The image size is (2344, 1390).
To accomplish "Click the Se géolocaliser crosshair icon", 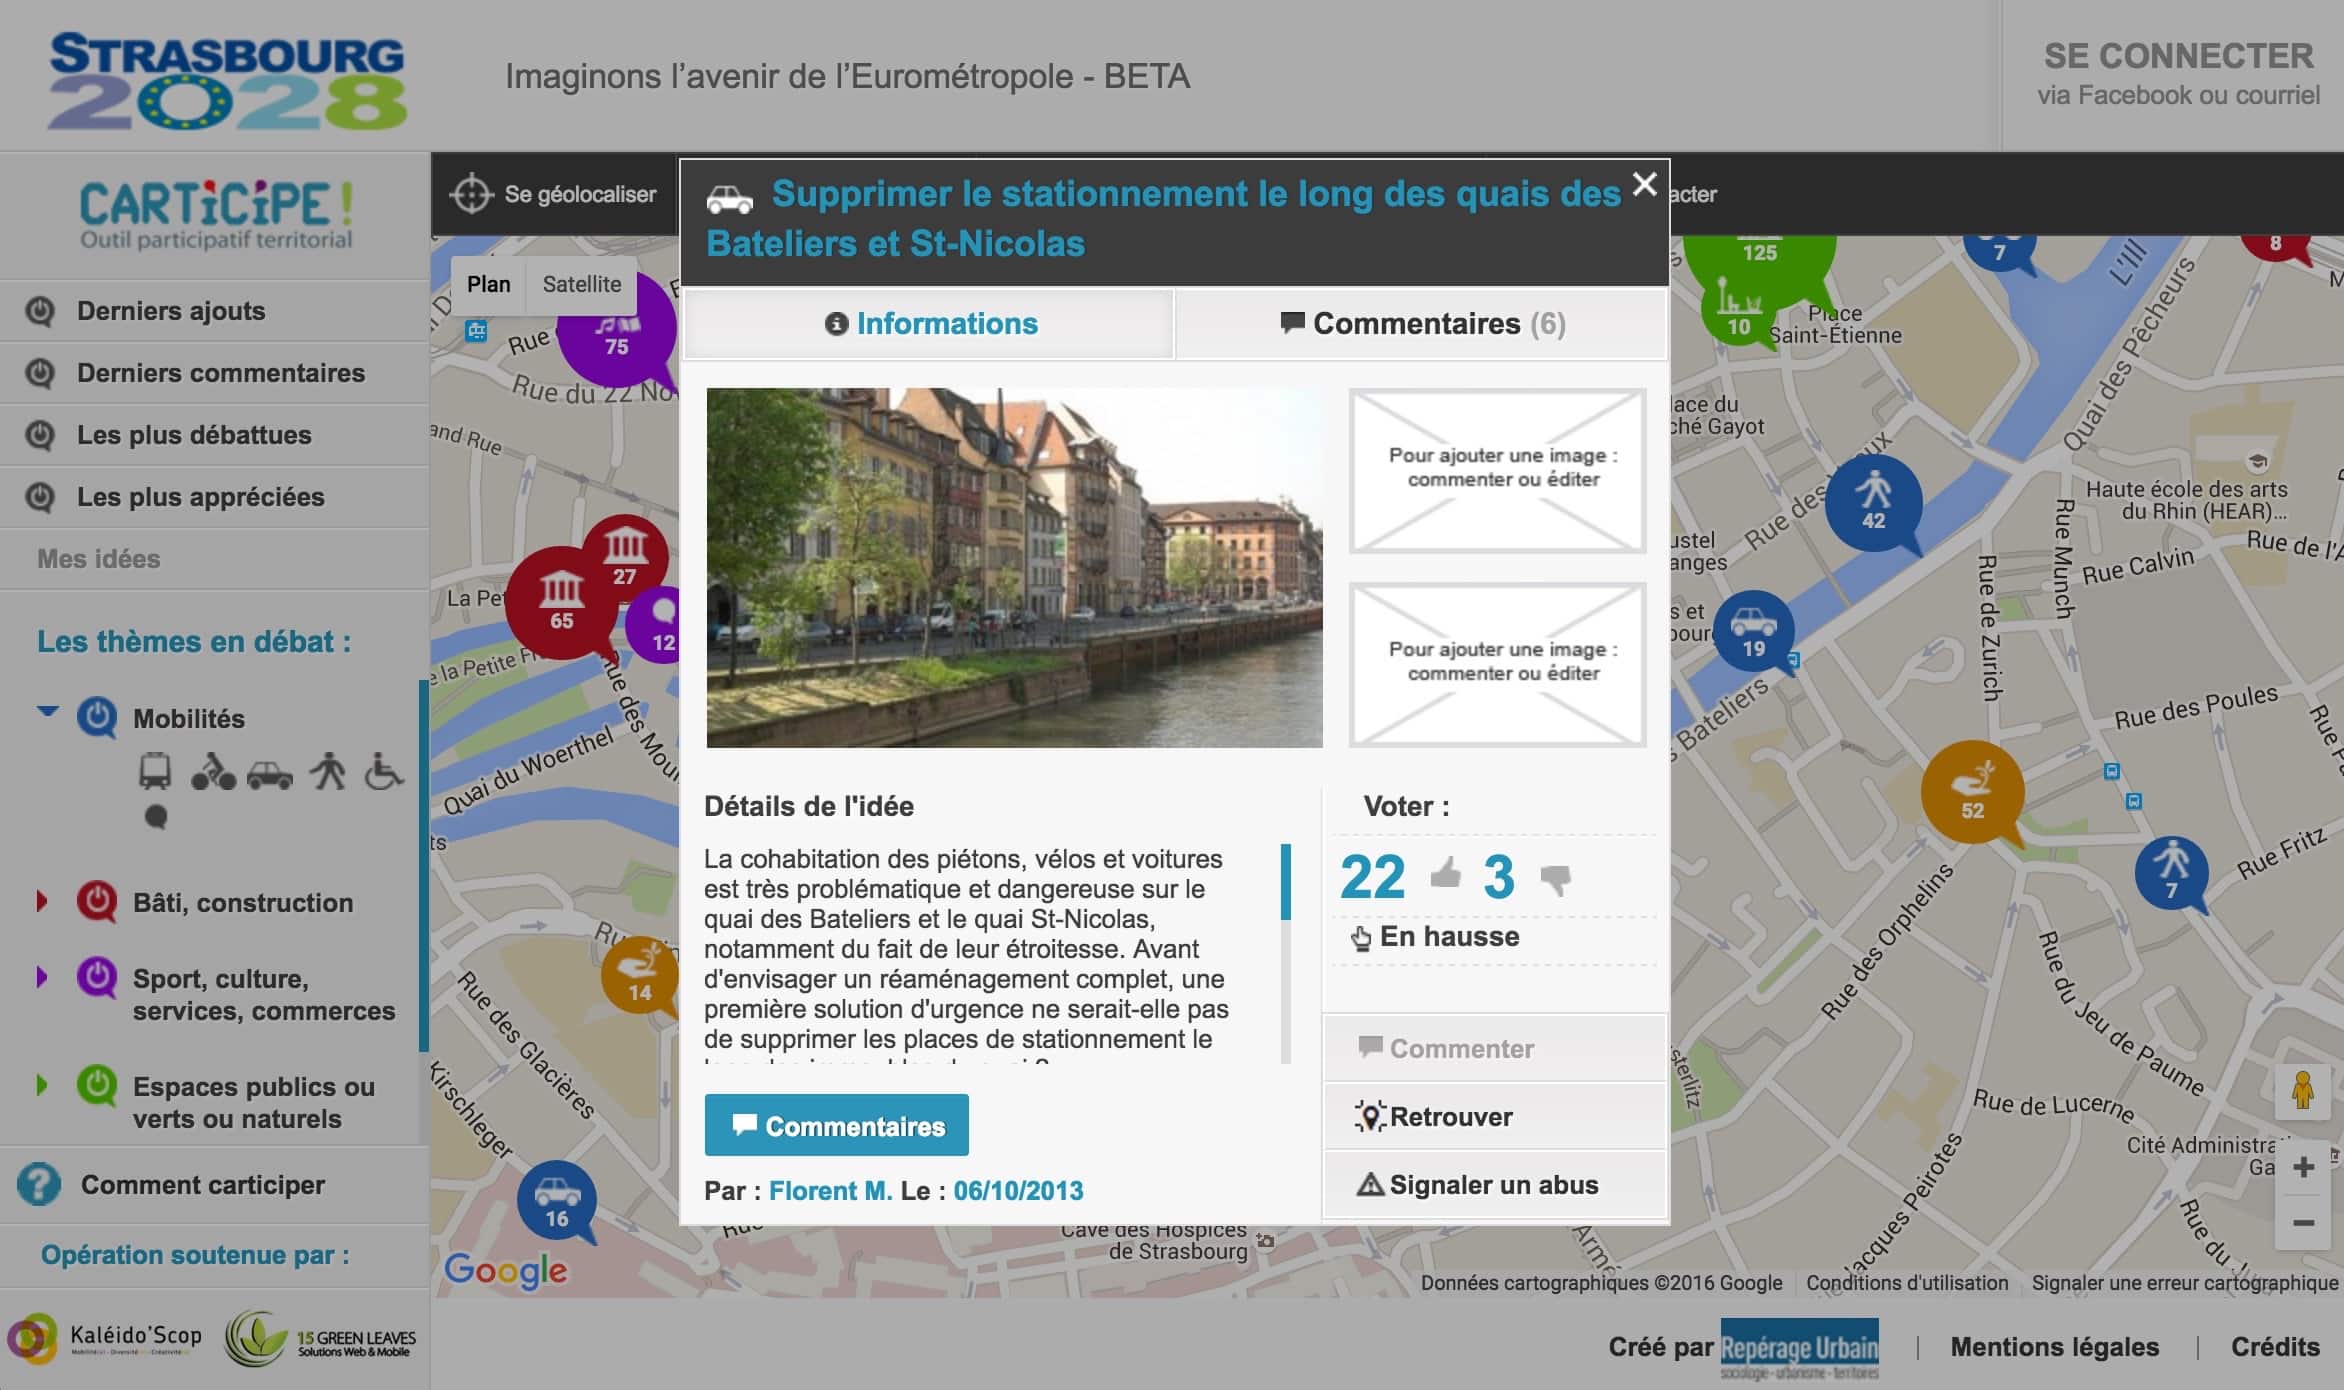I will point(471,194).
